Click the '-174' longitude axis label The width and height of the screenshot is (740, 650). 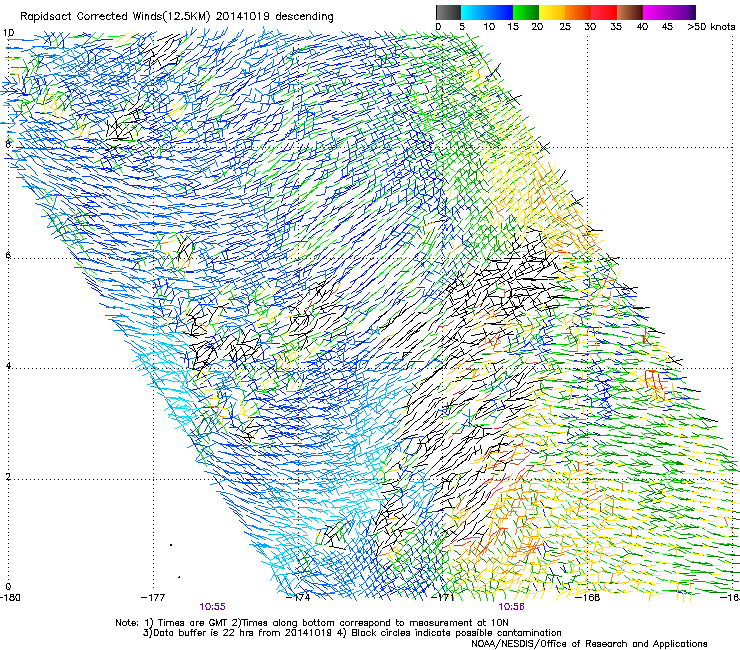[298, 598]
